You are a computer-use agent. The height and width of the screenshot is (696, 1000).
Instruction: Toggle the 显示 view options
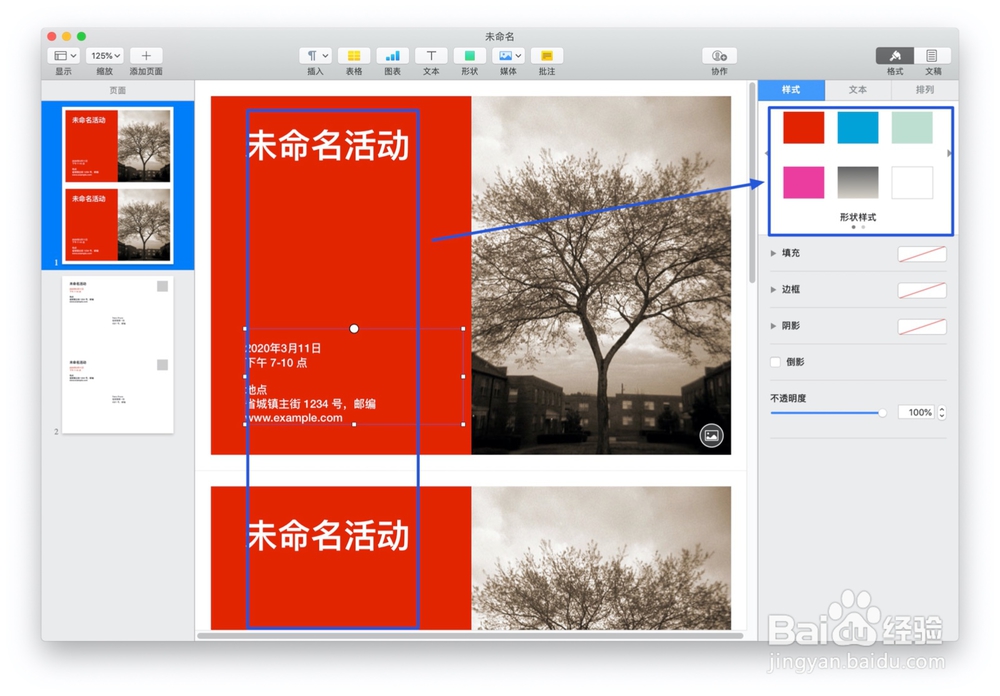(x=62, y=55)
